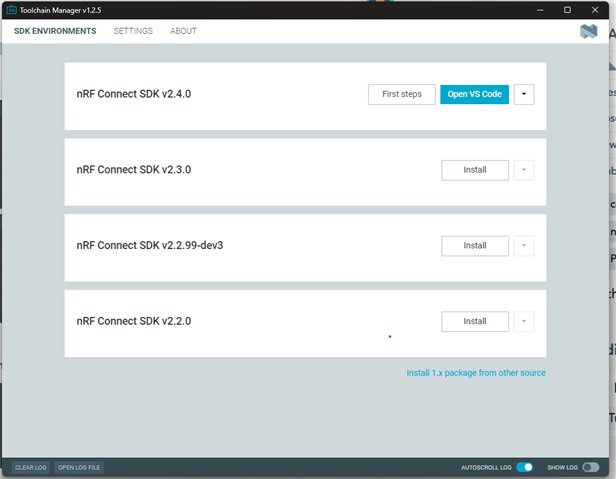Click the Open Log File button
This screenshot has height=479, width=616.
tap(79, 467)
